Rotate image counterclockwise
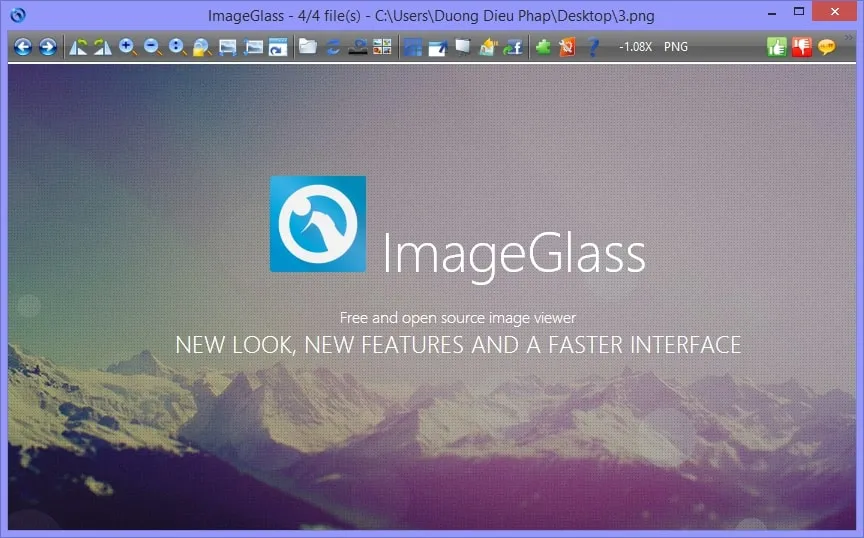Image resolution: width=864 pixels, height=538 pixels. pyautogui.click(x=78, y=47)
